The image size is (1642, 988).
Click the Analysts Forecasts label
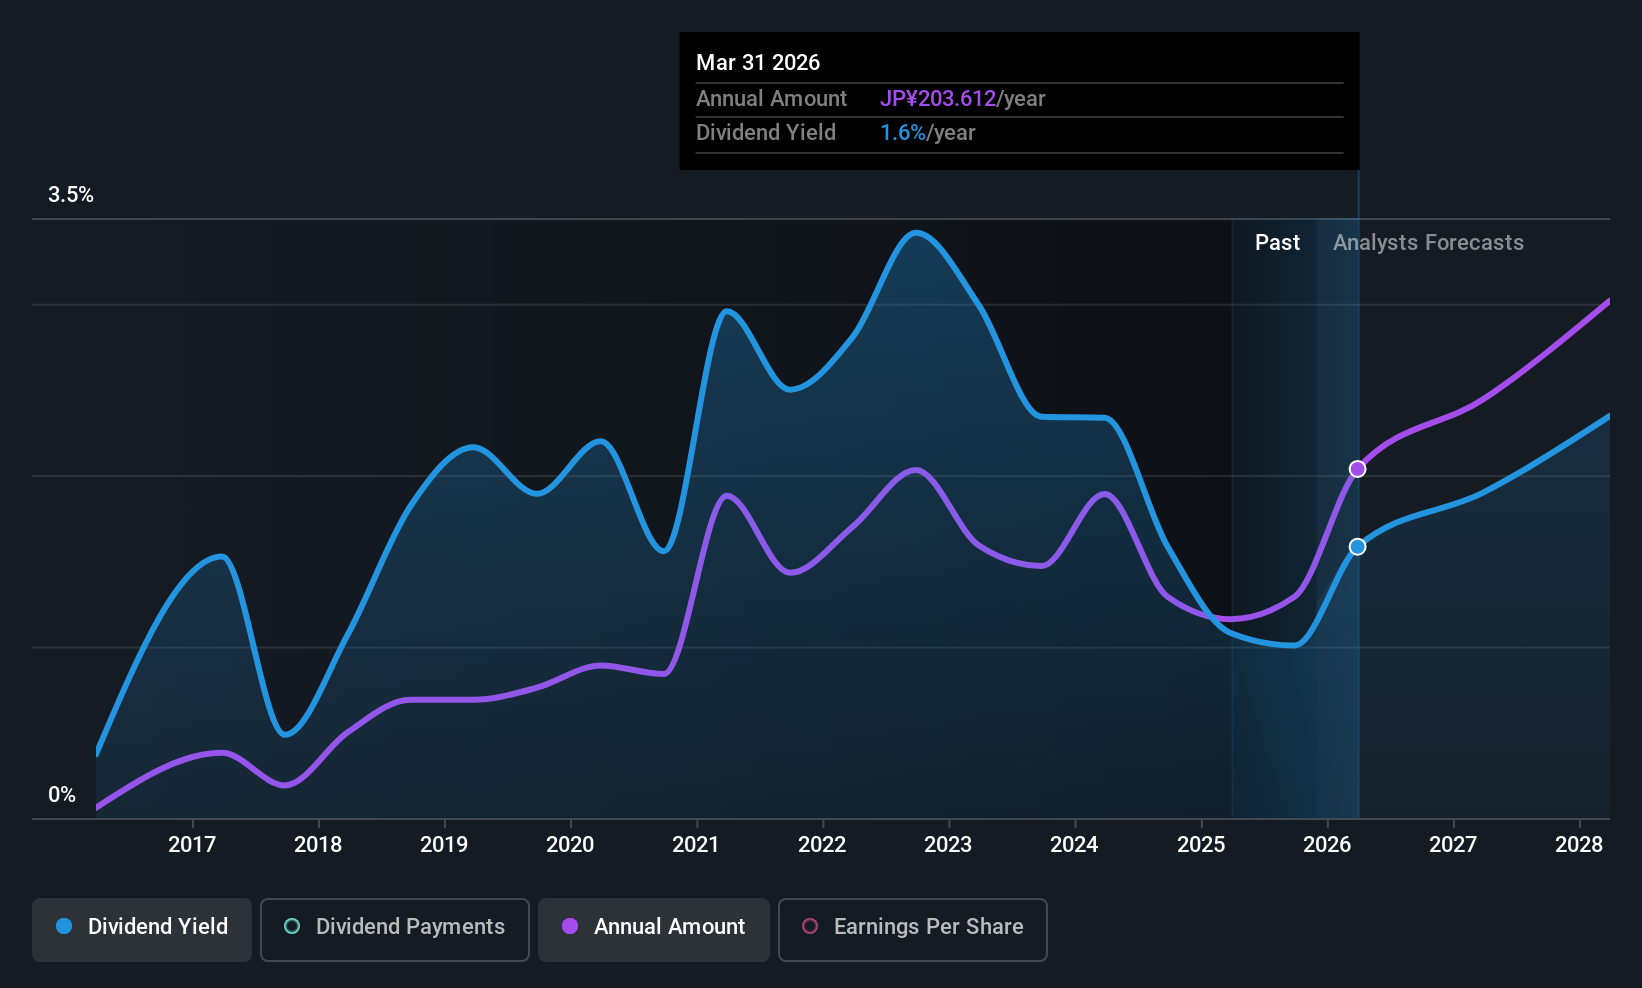[1428, 243]
